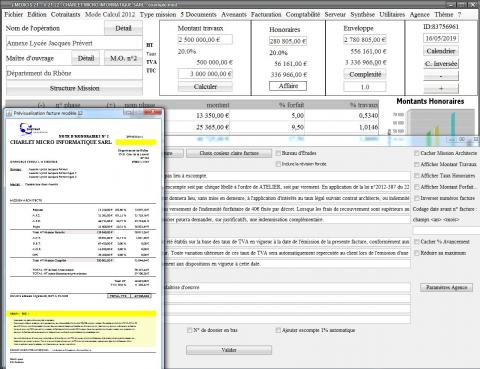Toggle Afficher Montant Travaux checkbox
Viewport: 480px width, 369px height.
click(417, 164)
